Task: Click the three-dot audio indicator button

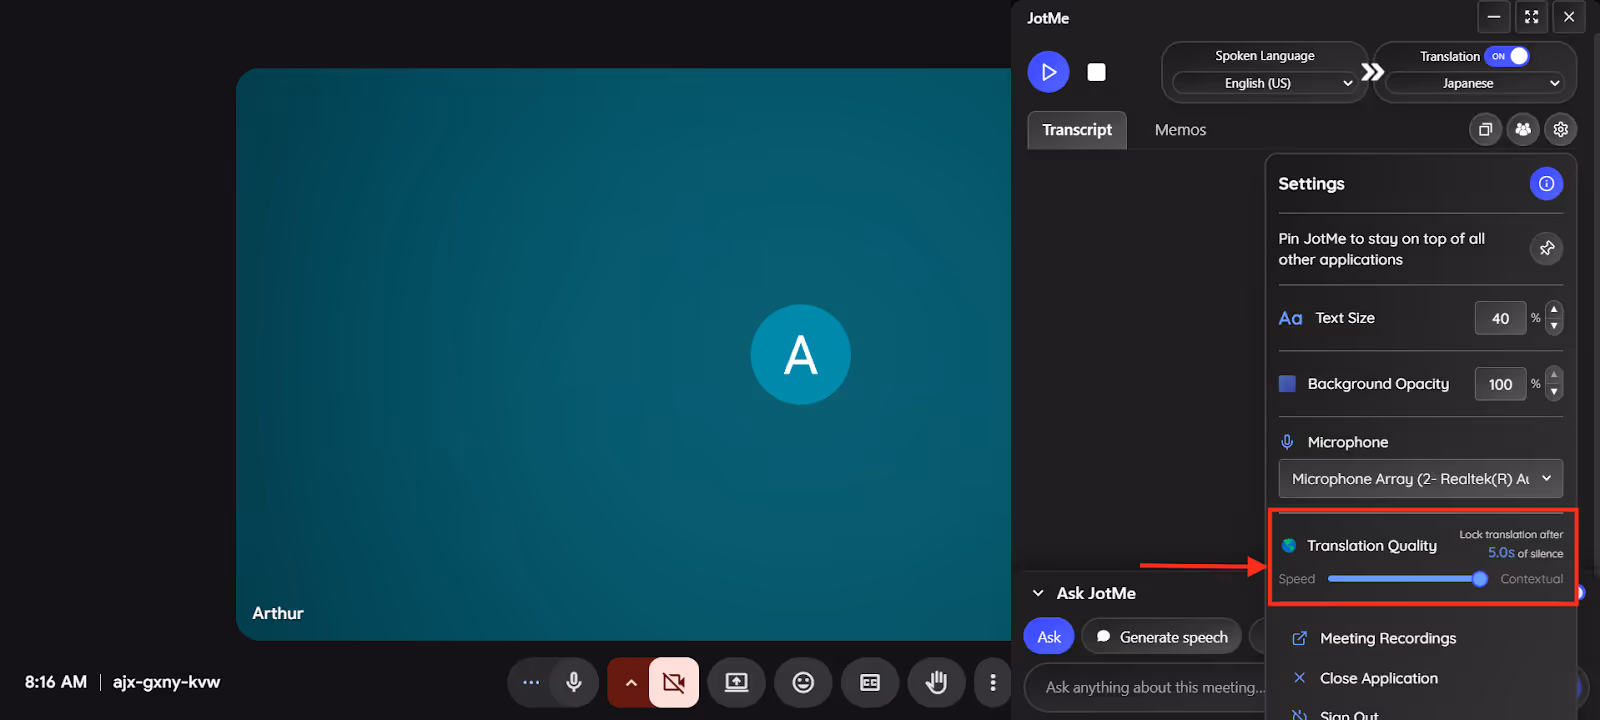Action: [531, 682]
